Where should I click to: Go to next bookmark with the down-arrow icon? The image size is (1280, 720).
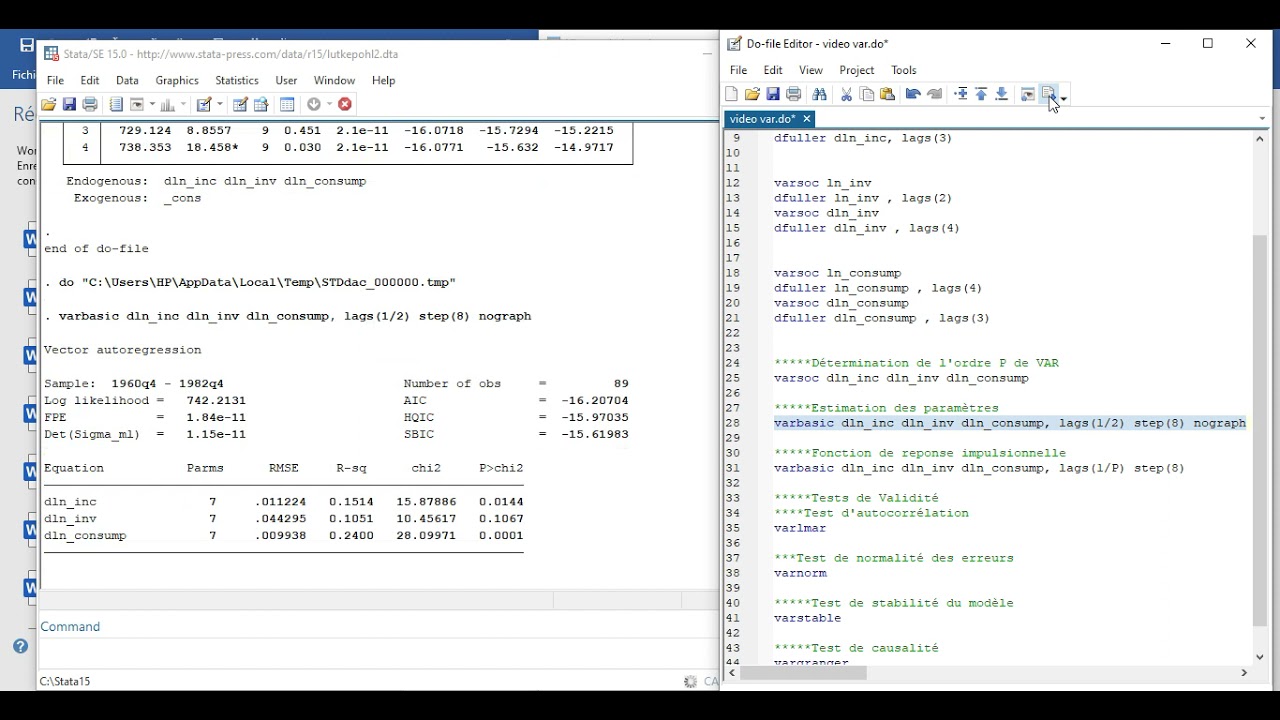click(x=1001, y=94)
